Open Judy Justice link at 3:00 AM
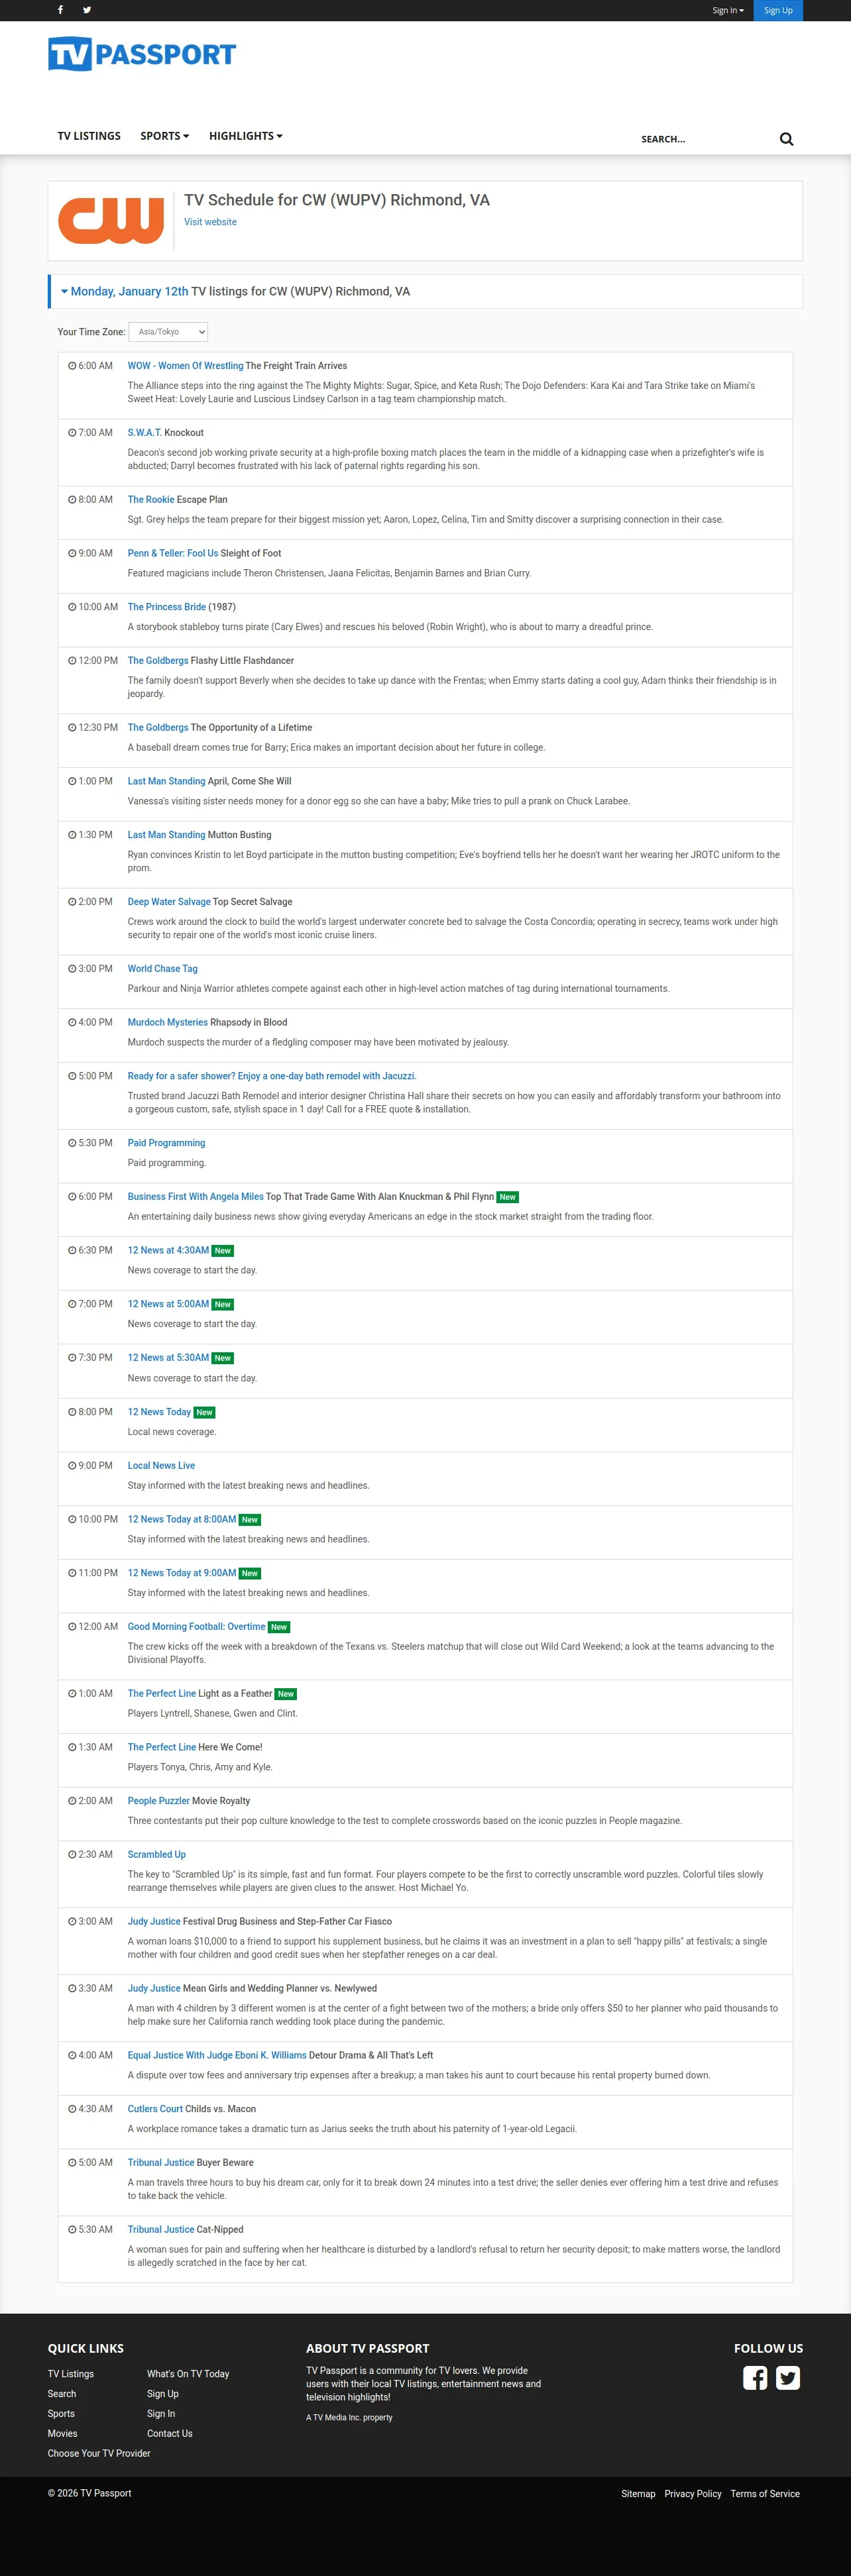 tap(154, 1922)
